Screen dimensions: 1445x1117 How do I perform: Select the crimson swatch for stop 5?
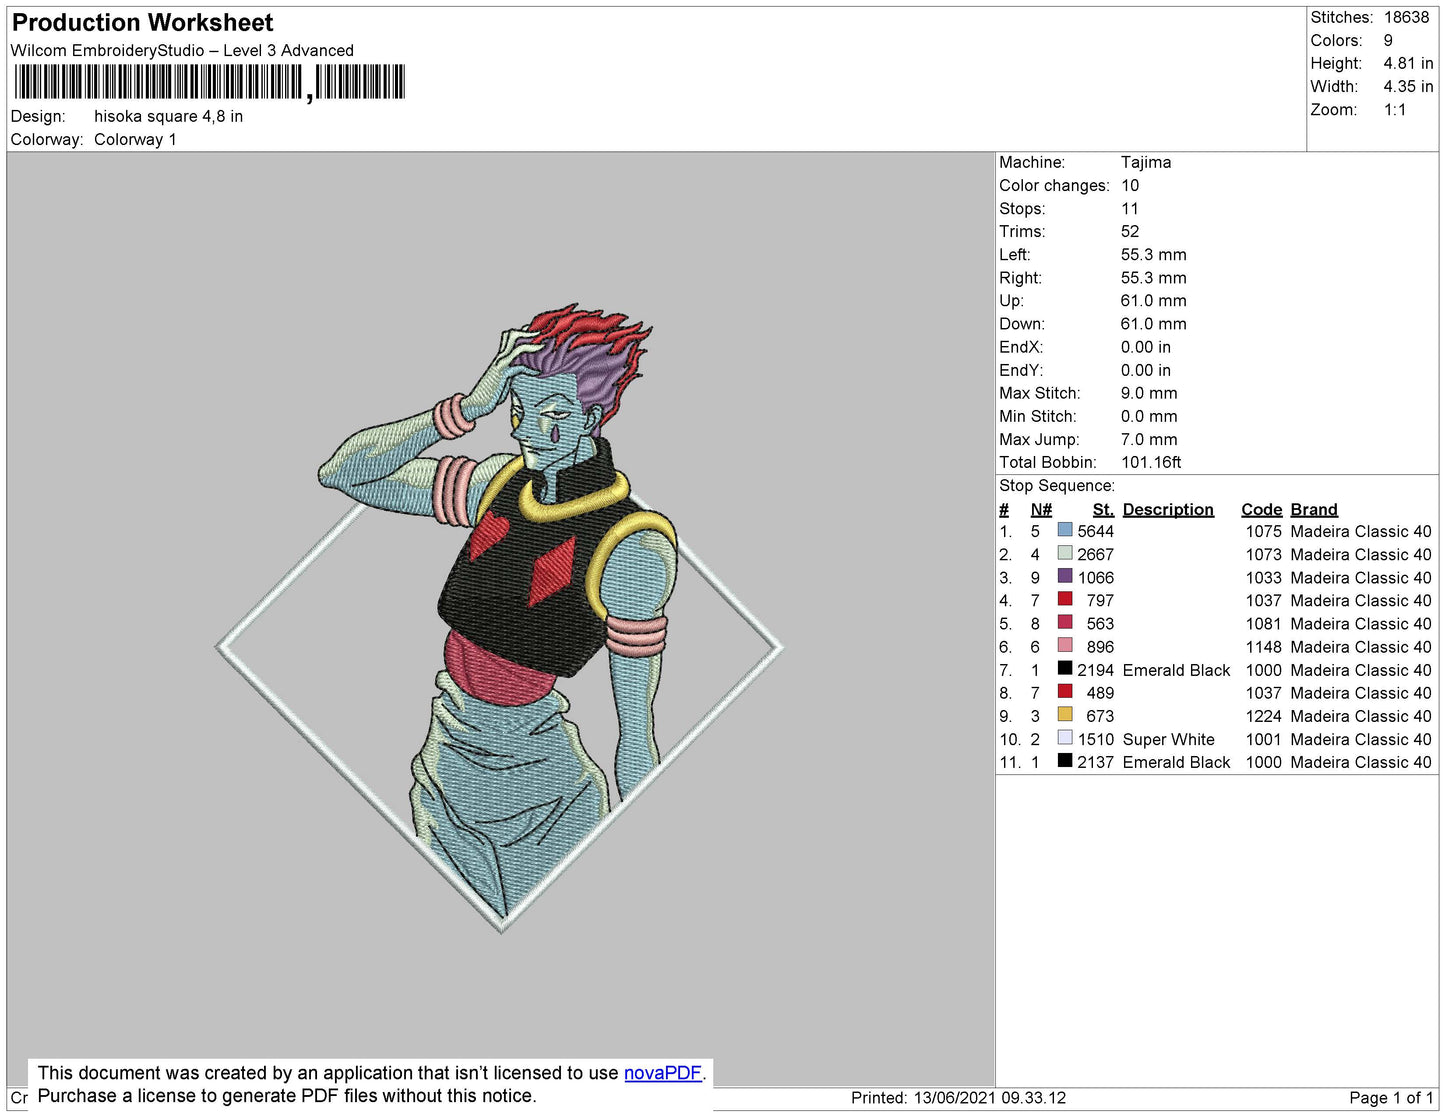(1065, 622)
